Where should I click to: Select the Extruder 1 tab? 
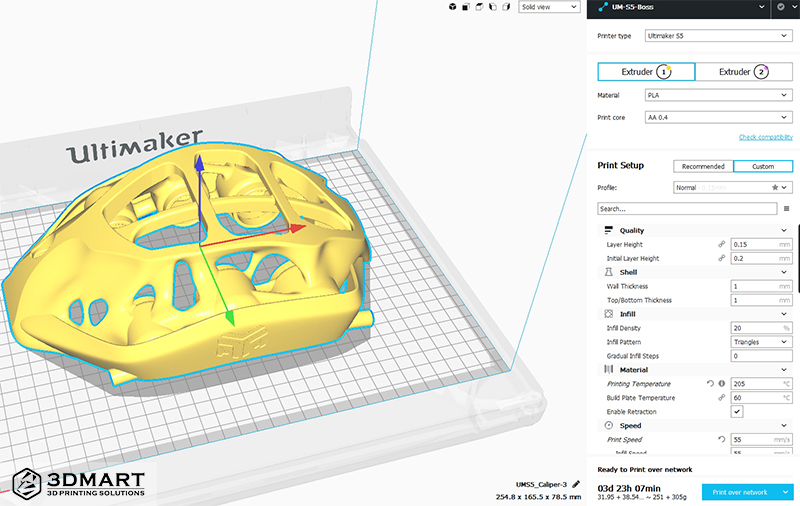(645, 72)
